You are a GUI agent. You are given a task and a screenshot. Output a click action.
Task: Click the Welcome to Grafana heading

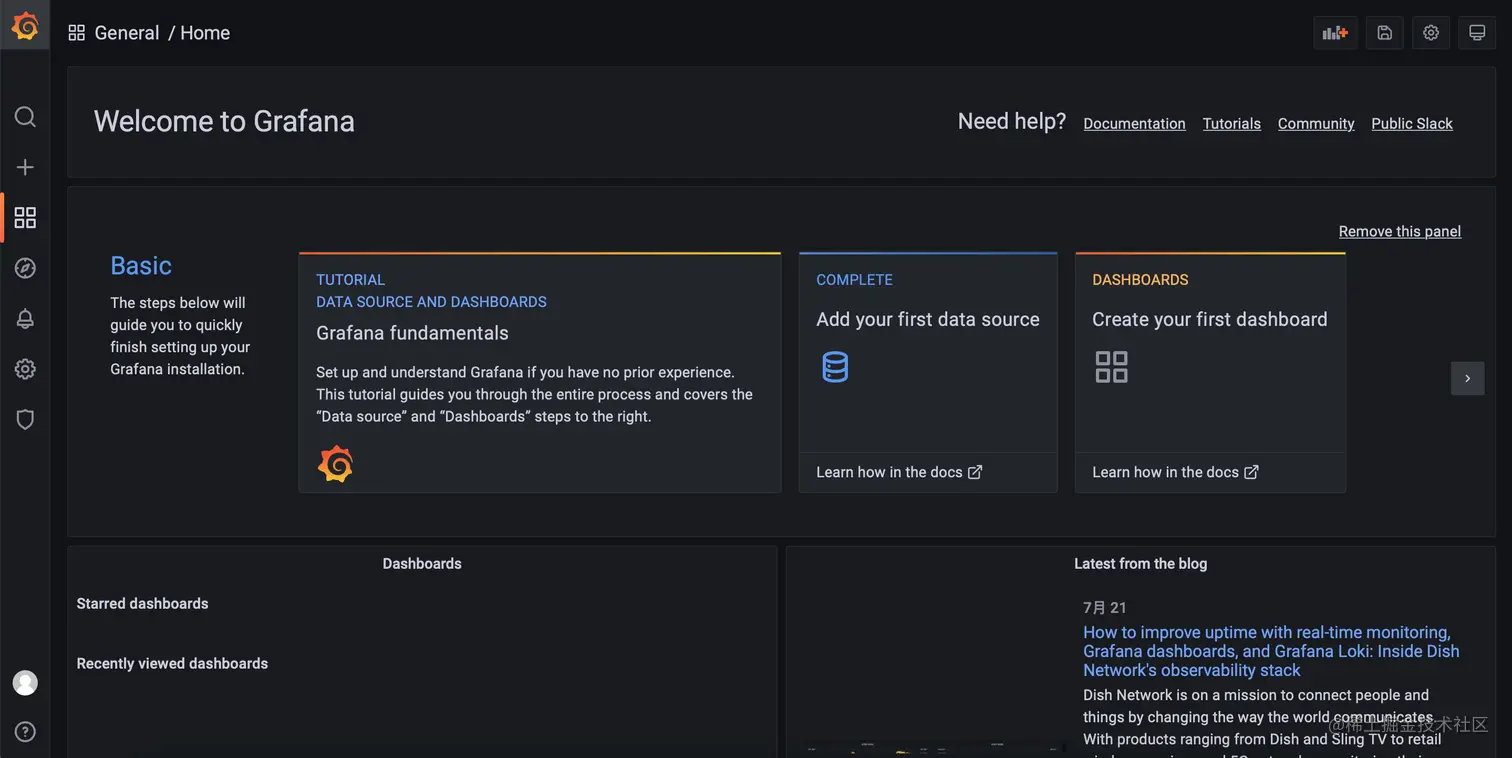(224, 121)
